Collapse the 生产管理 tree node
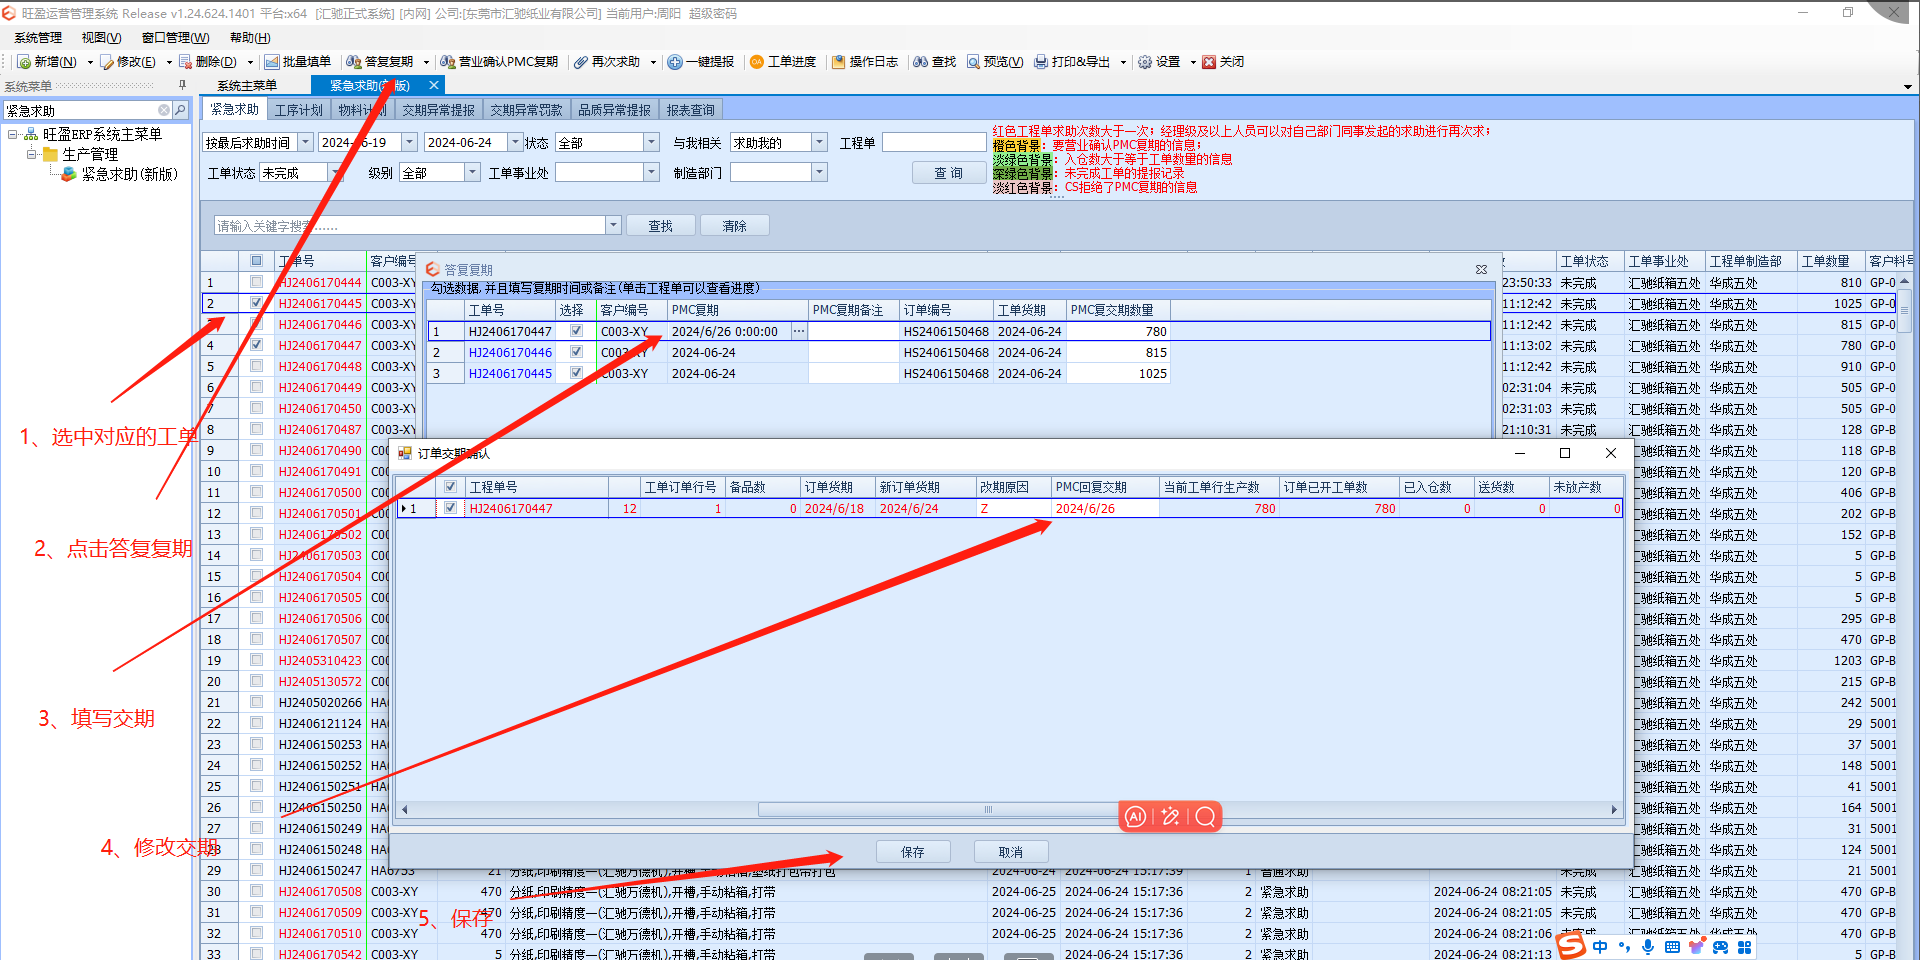1920x960 pixels. (32, 154)
